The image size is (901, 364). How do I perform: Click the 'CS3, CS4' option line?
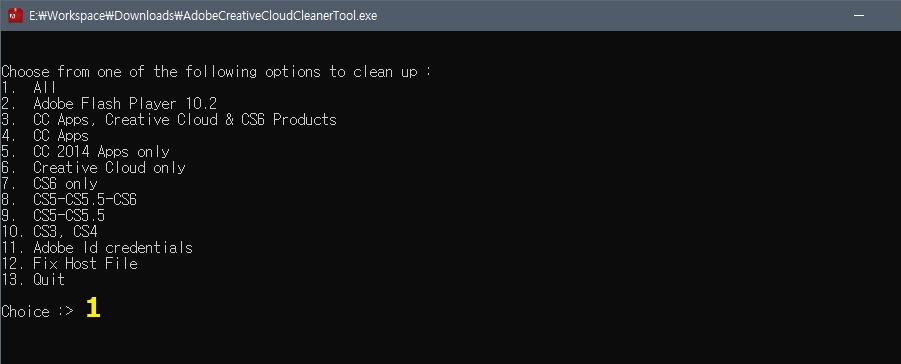[x=49, y=232]
